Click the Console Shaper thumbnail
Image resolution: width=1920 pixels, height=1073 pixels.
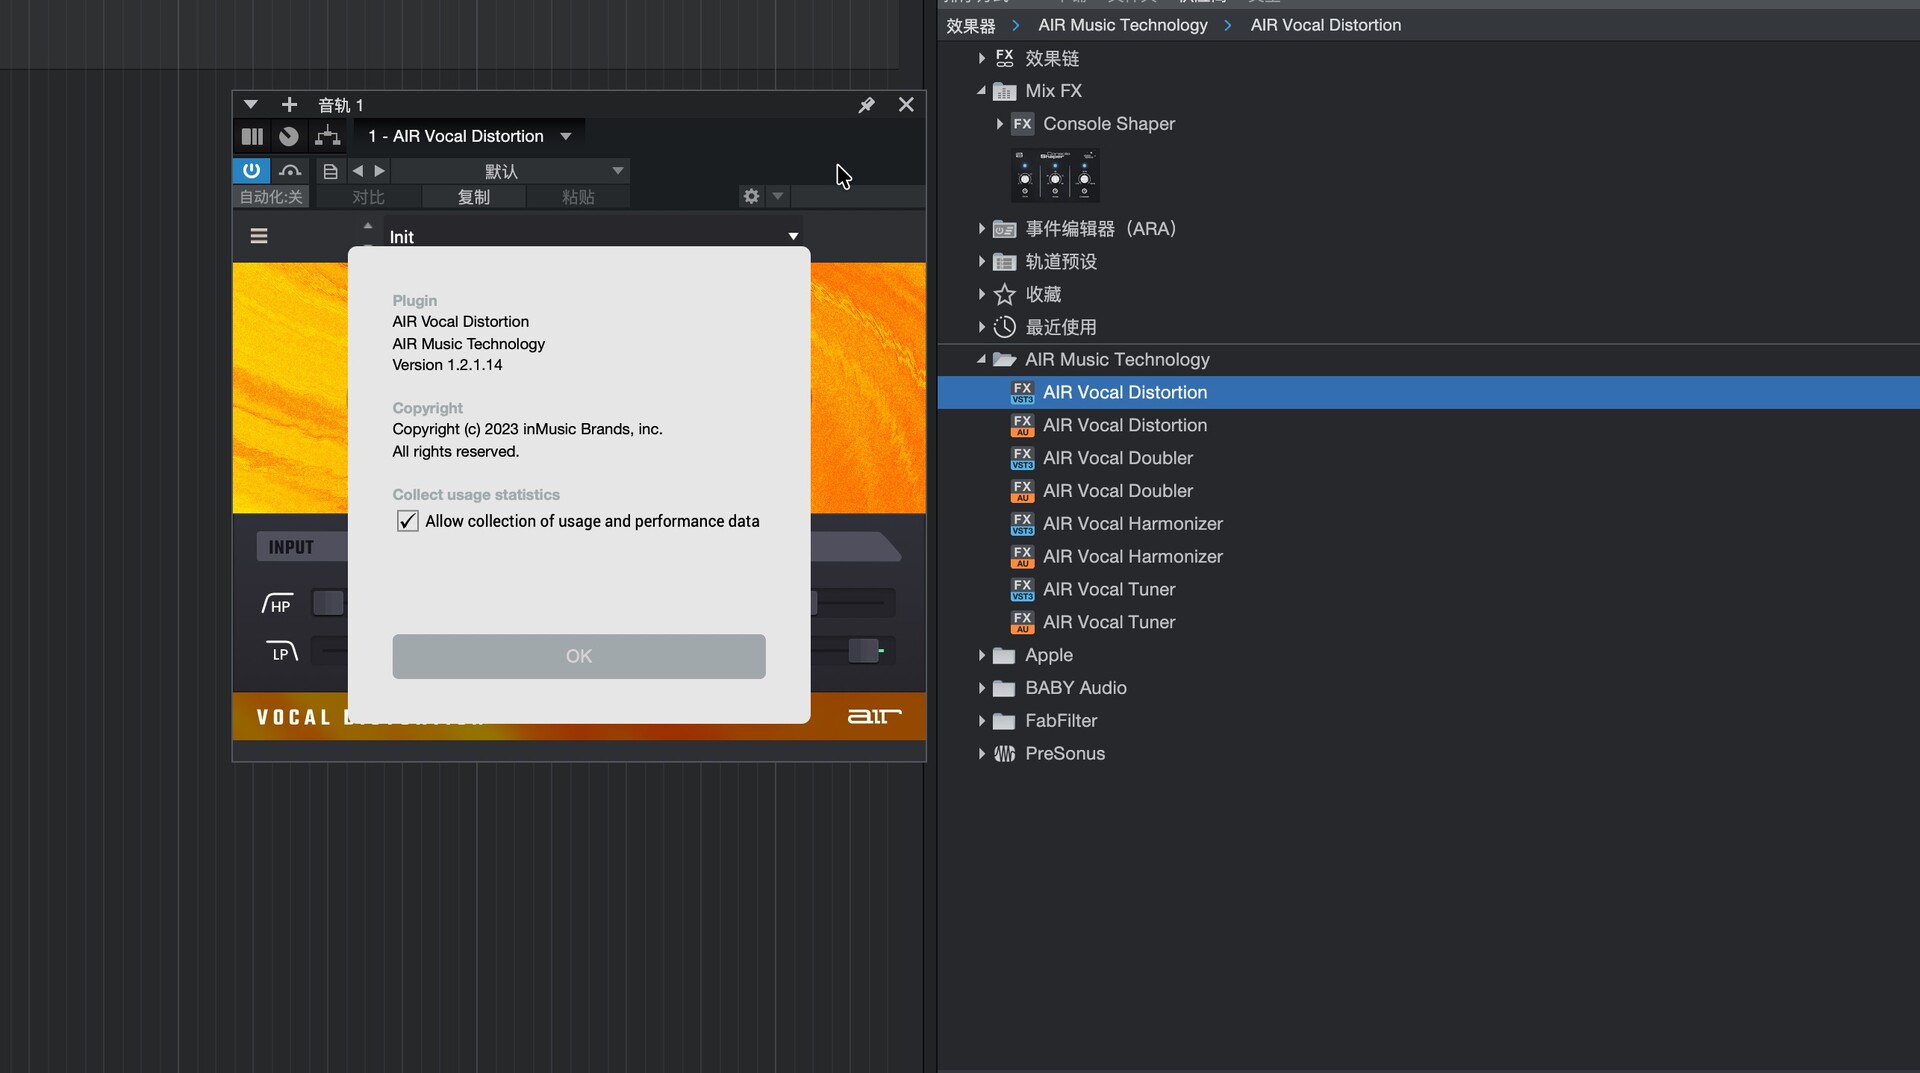[1055, 176]
